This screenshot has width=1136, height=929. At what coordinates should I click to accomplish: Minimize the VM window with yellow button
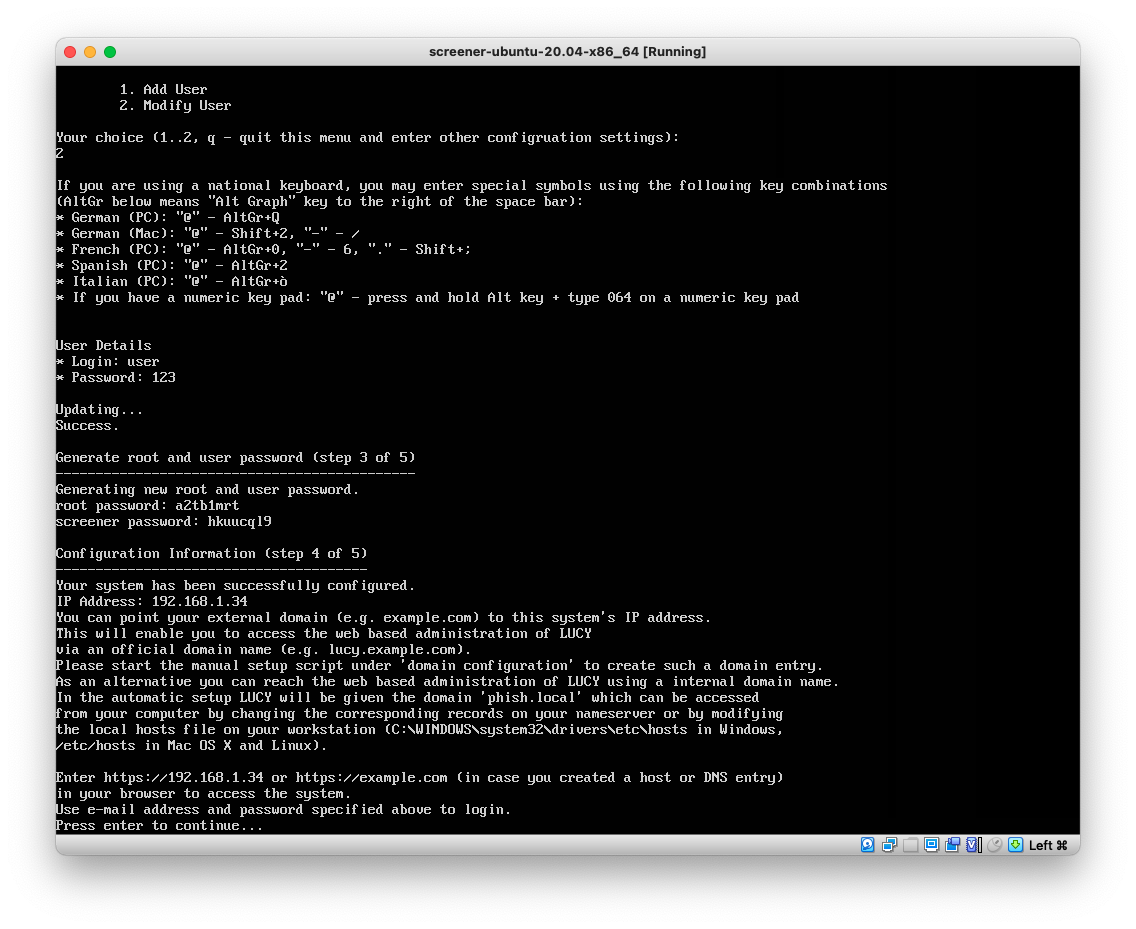coord(90,52)
